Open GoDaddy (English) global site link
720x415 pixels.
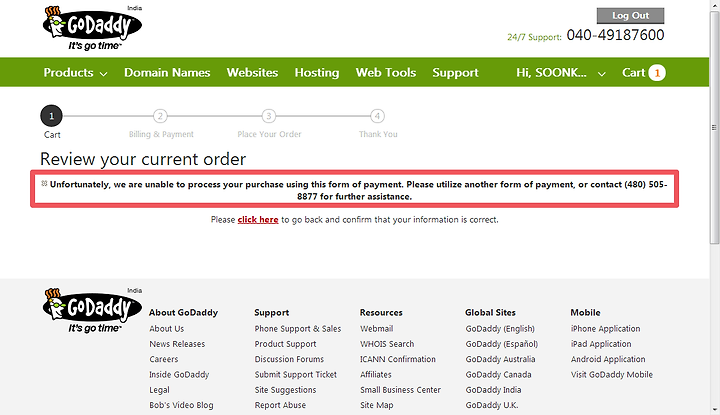(500, 329)
